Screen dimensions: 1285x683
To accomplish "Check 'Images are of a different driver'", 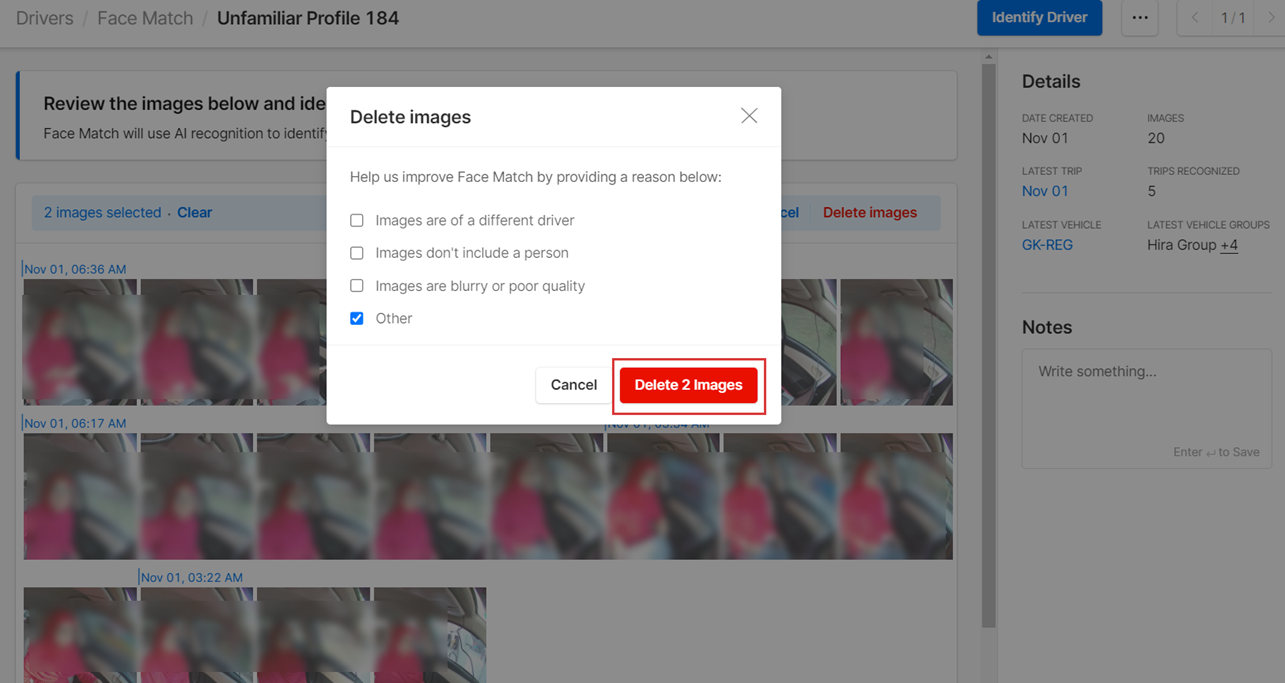I will (x=357, y=220).
